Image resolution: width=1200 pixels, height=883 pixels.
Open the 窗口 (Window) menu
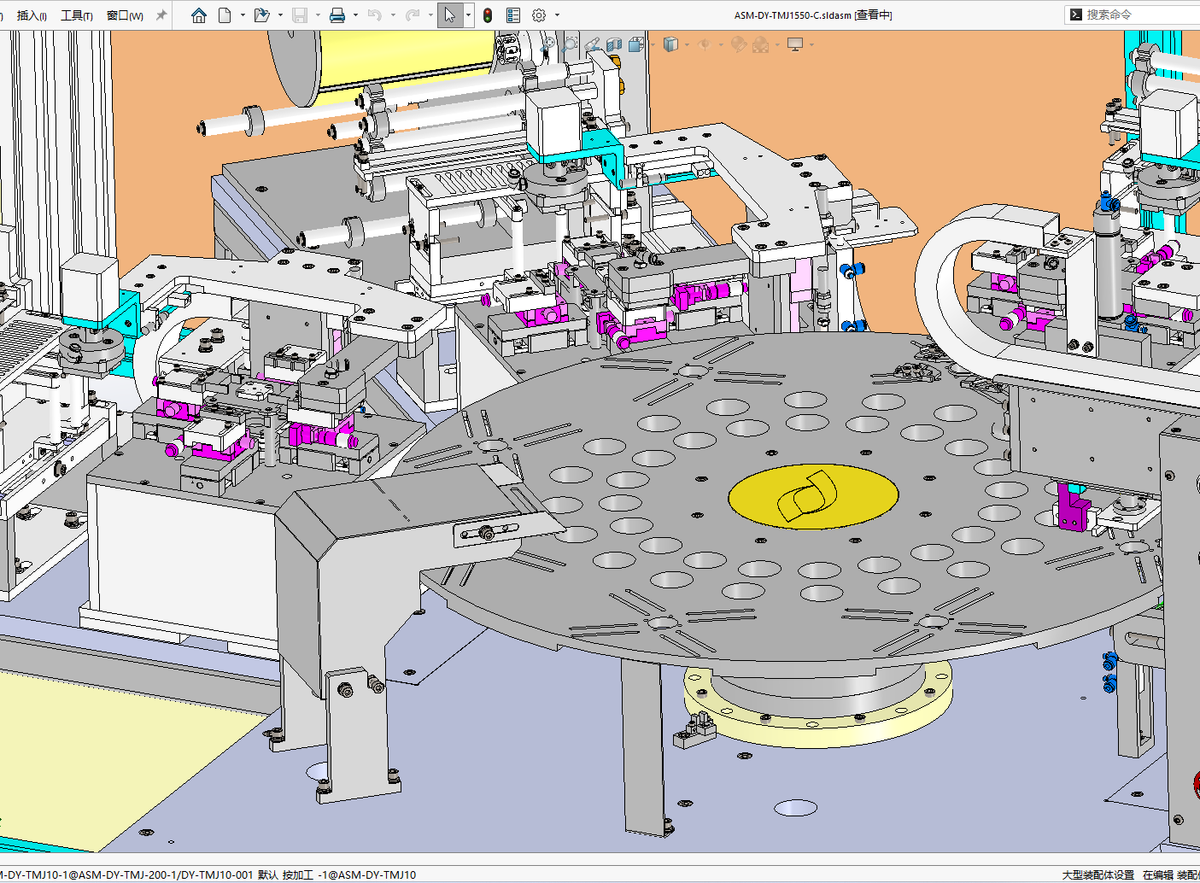[125, 15]
